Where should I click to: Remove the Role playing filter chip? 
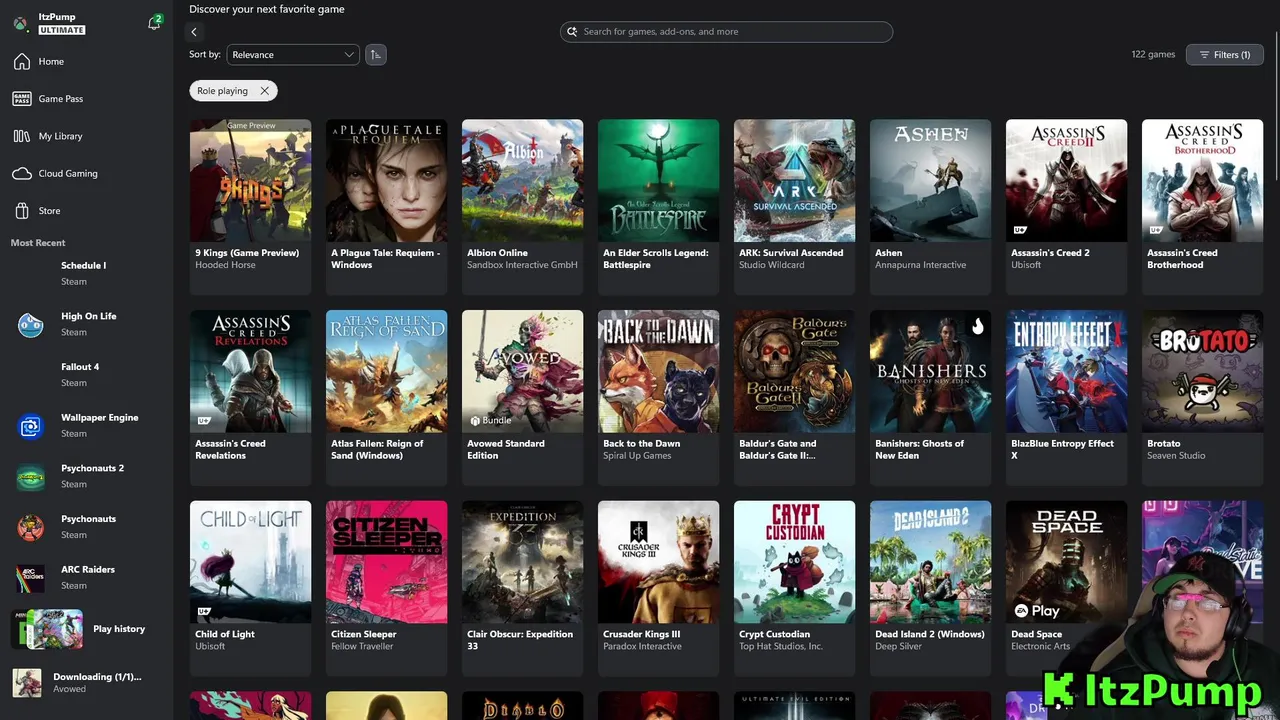point(264,91)
